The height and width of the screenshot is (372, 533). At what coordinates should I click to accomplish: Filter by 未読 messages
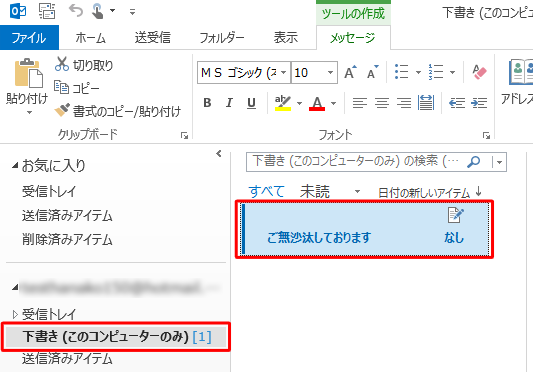click(315, 191)
